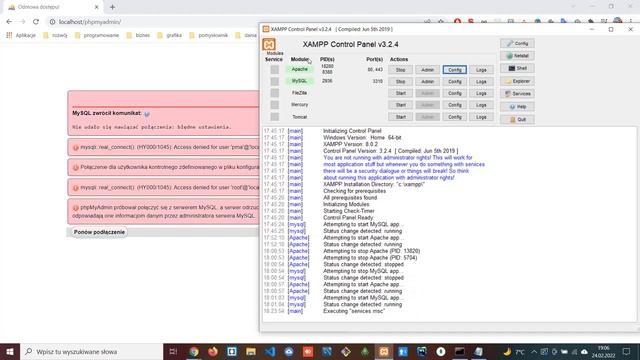Open MySQL Admin page
This screenshot has width=640, height=360.
pyautogui.click(x=427, y=82)
